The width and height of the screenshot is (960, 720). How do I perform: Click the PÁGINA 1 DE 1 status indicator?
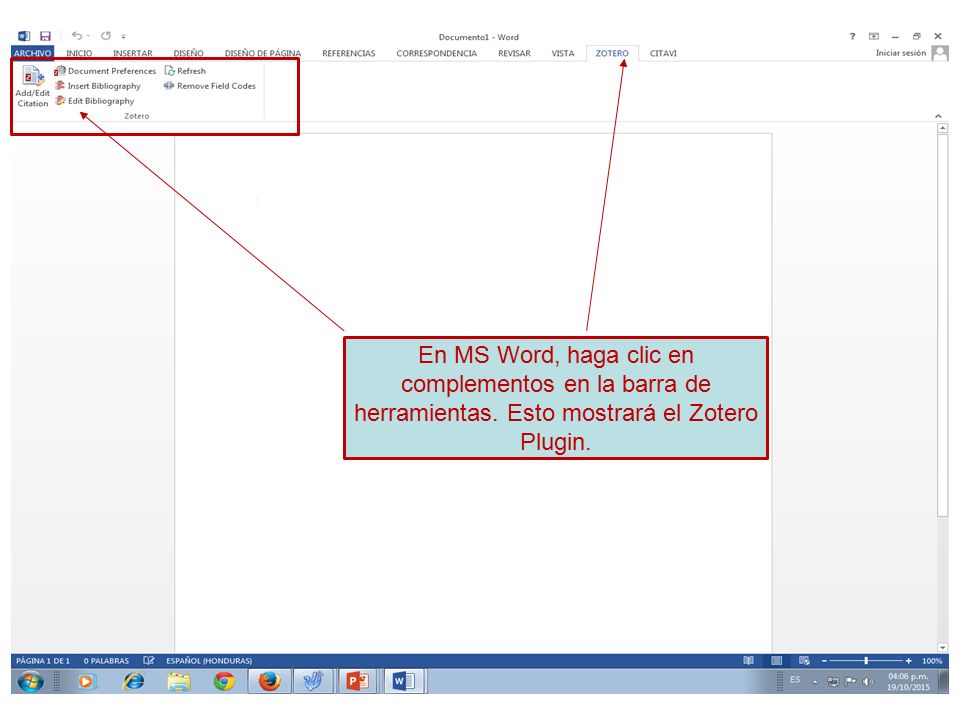pos(43,661)
